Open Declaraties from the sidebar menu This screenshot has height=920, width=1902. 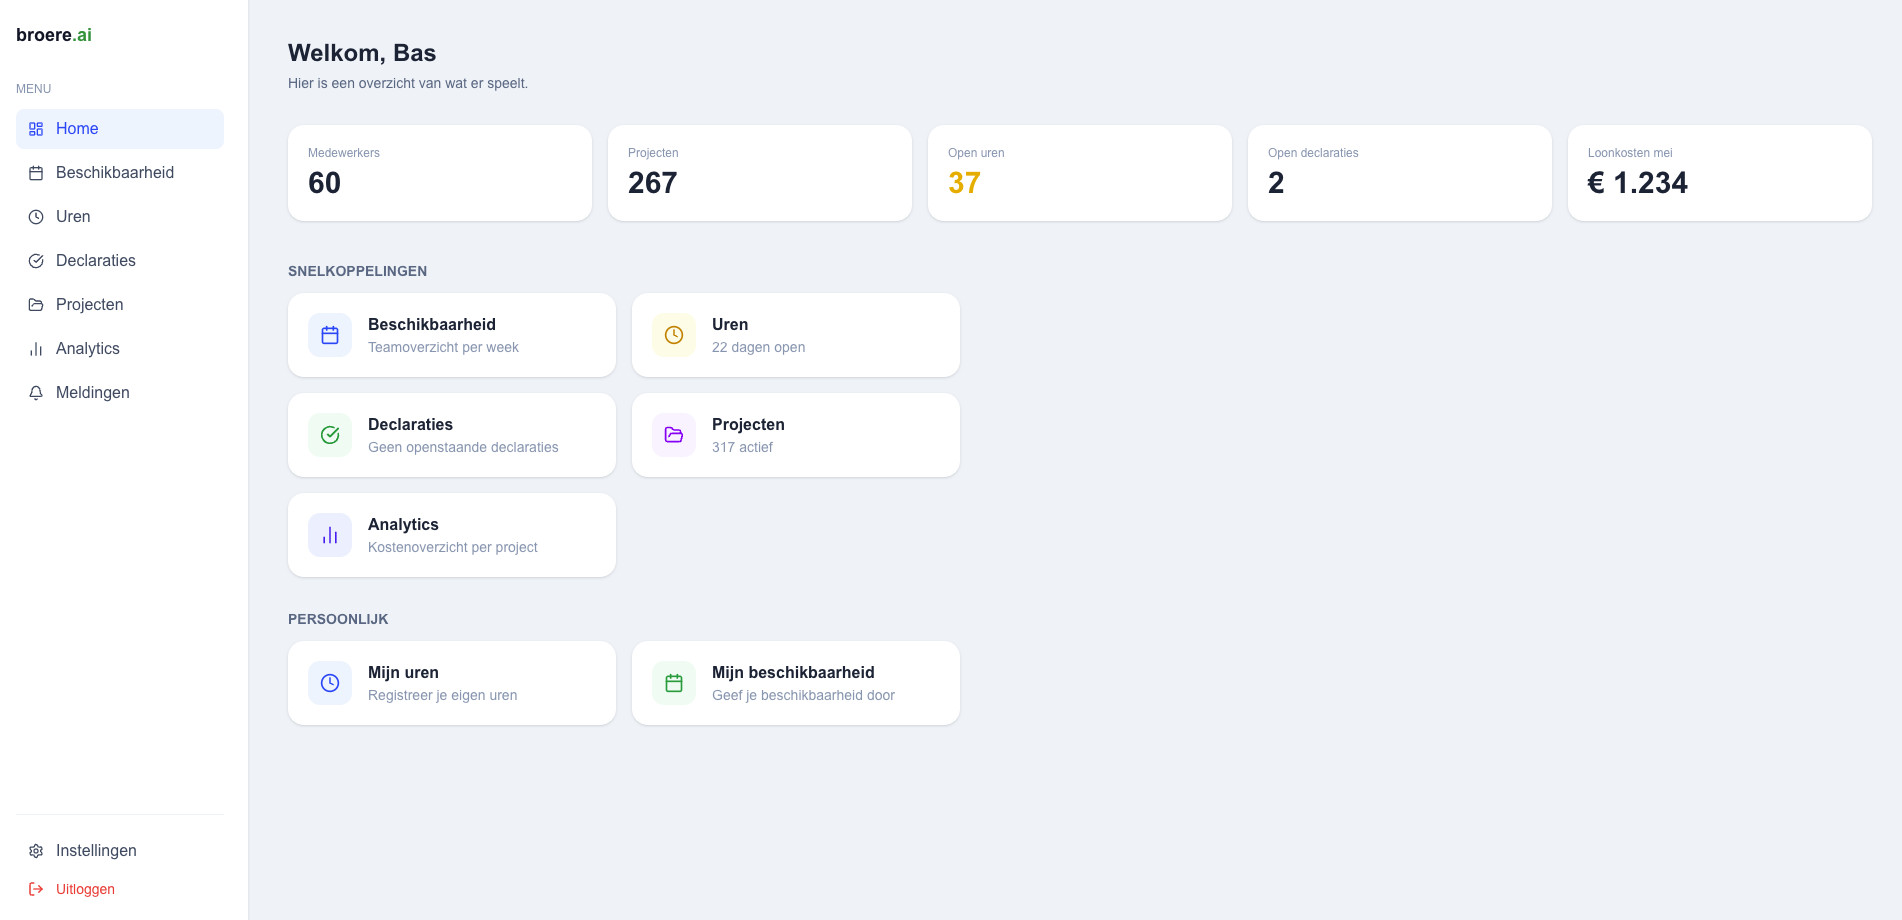120,261
